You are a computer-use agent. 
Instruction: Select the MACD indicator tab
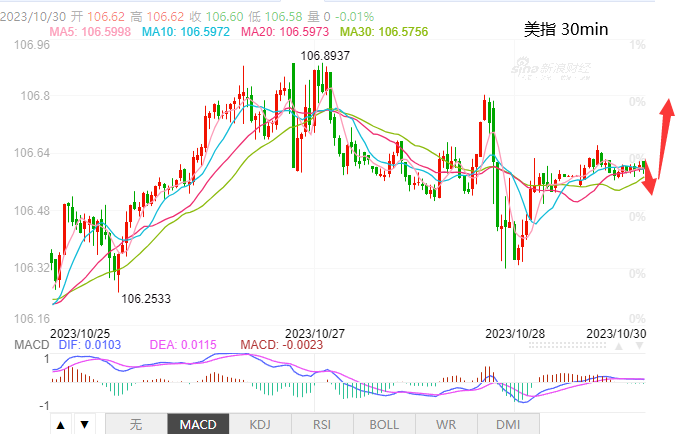coord(197,424)
